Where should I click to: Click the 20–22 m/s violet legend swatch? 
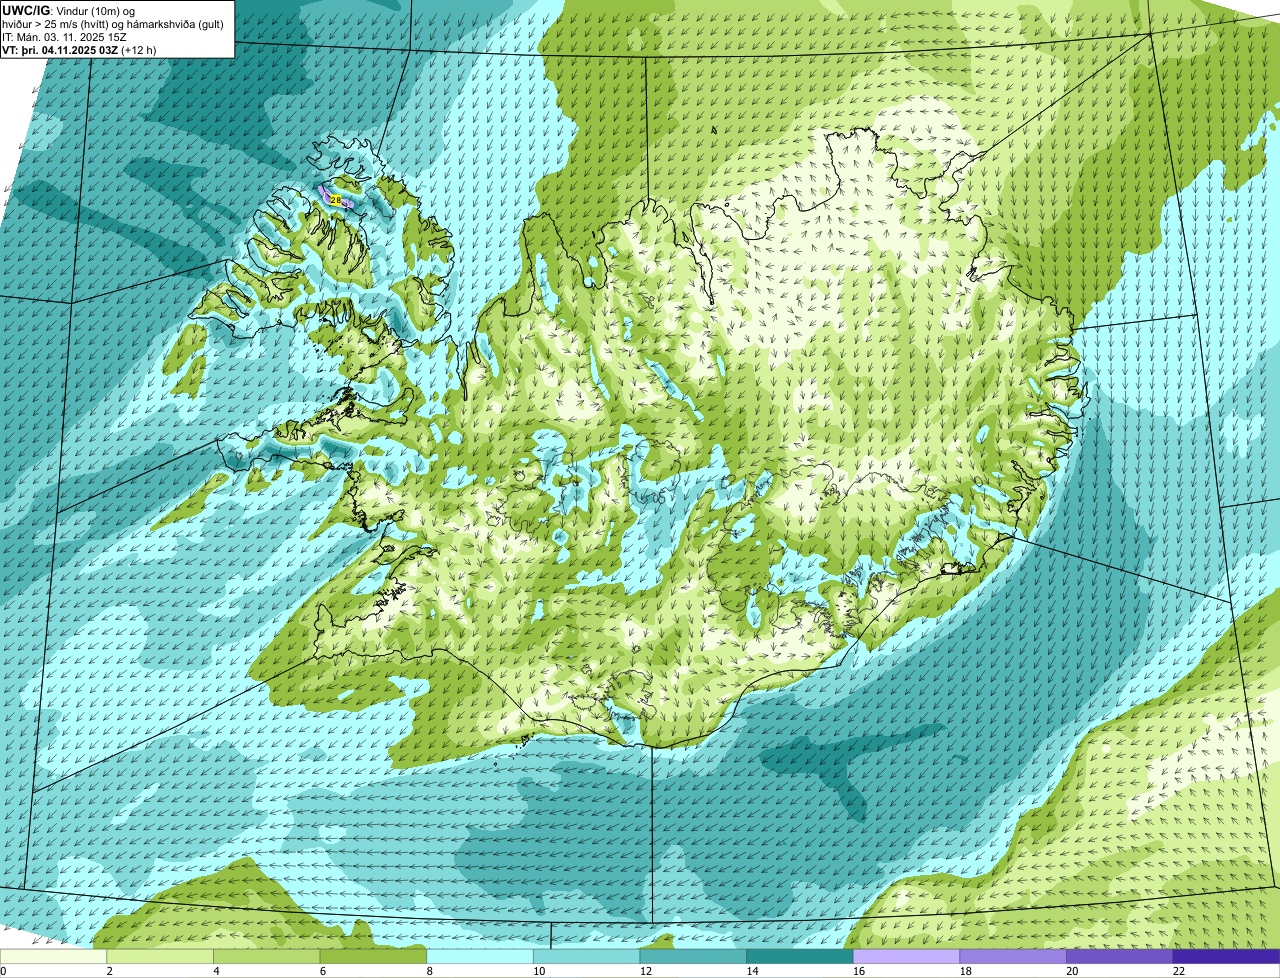click(x=1120, y=957)
